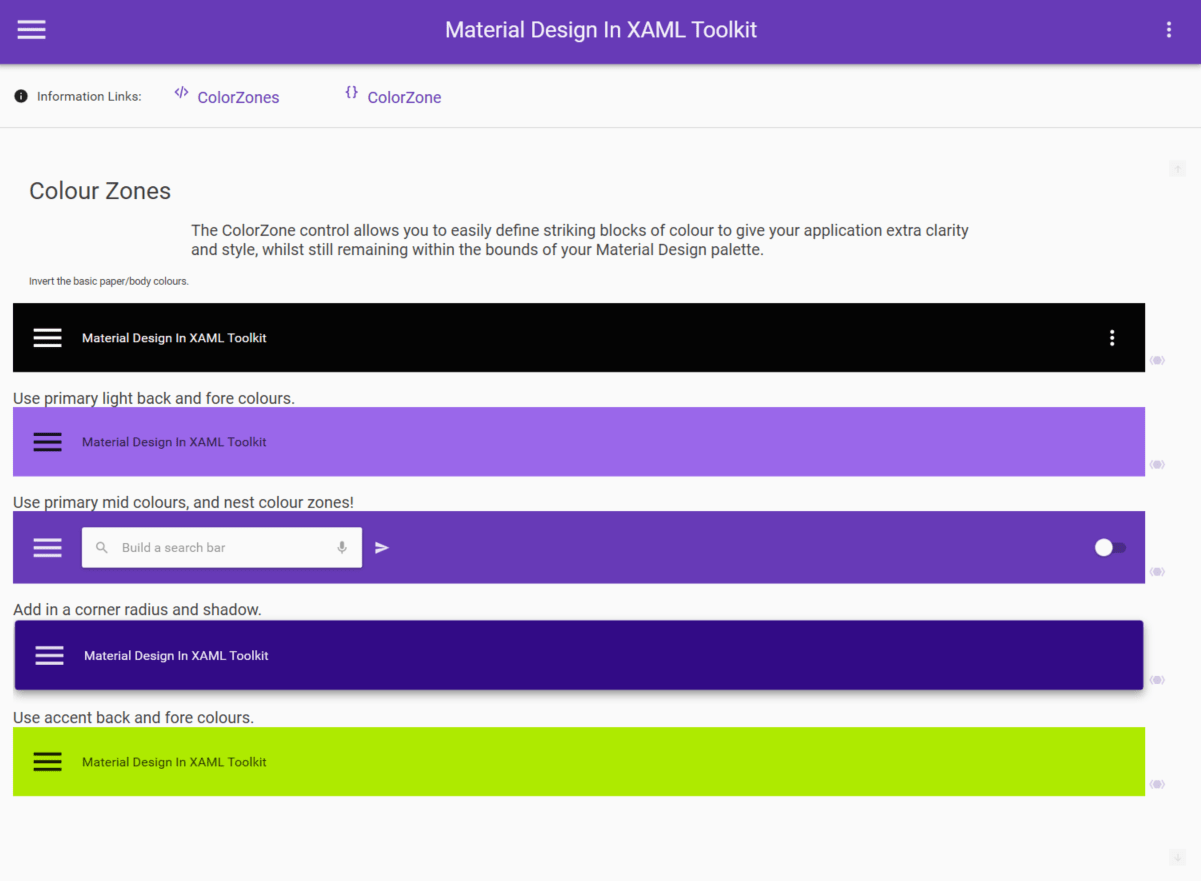Viewport: 1201px width, 881px height.
Task: Toggle the switch in the primary mid zone
Action: [1110, 548]
